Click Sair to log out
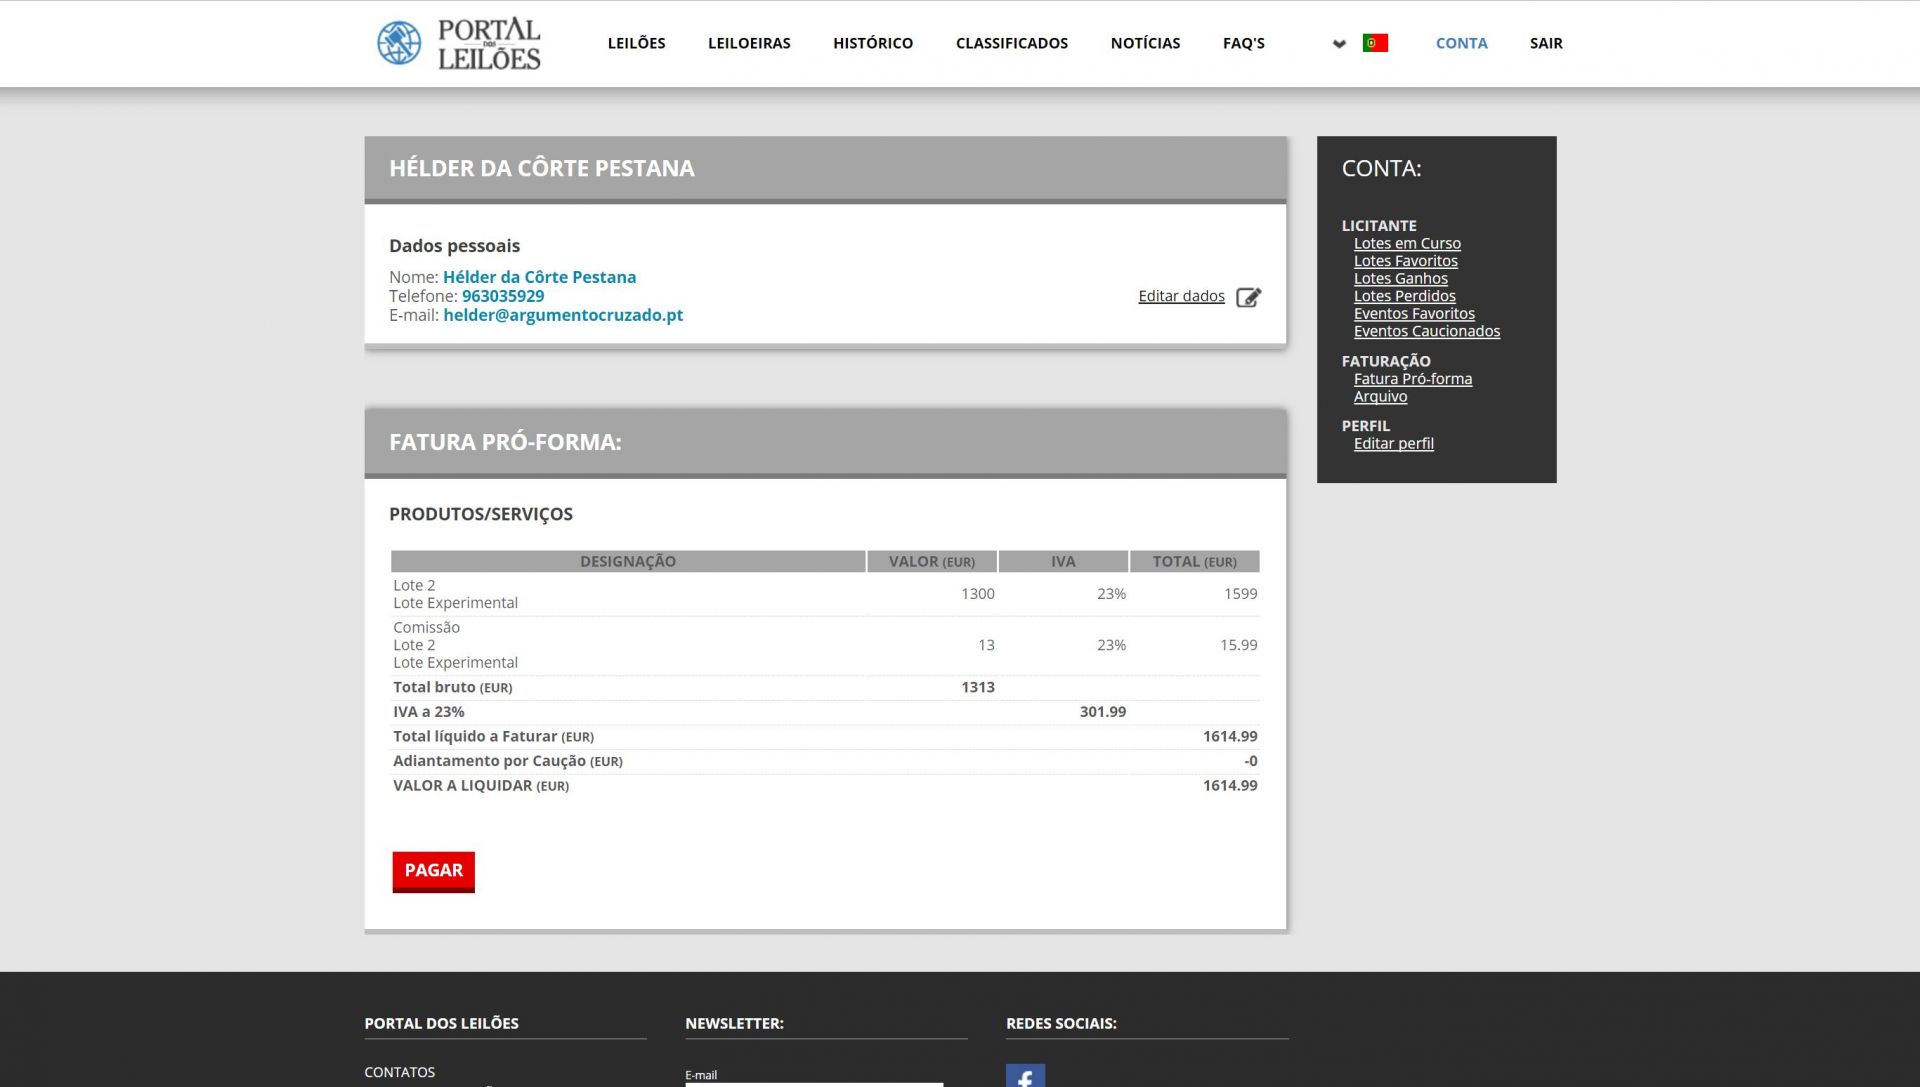This screenshot has width=1920, height=1087. pos(1545,43)
